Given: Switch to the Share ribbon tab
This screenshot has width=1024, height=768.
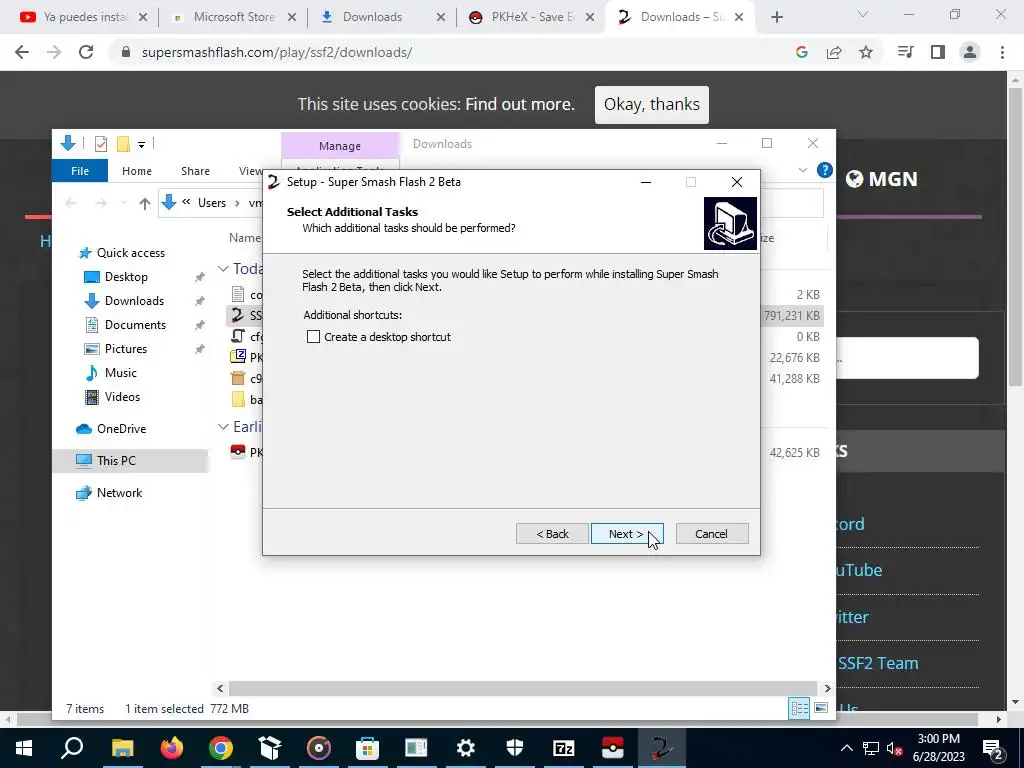Looking at the screenshot, I should coord(195,171).
